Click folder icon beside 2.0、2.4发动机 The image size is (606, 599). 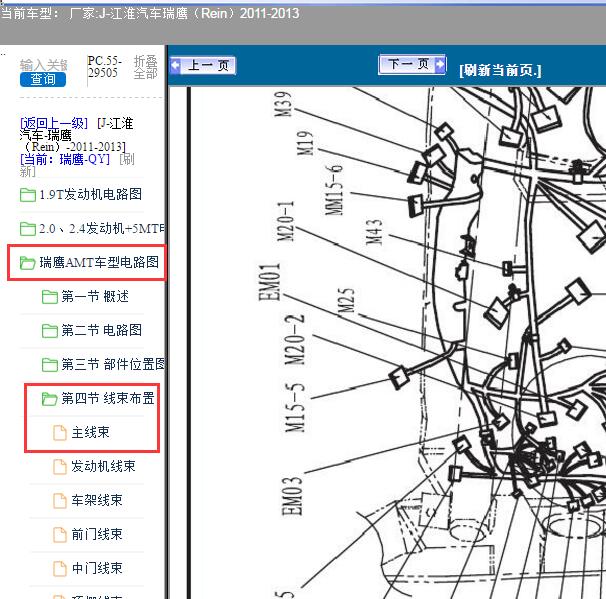tap(28, 228)
